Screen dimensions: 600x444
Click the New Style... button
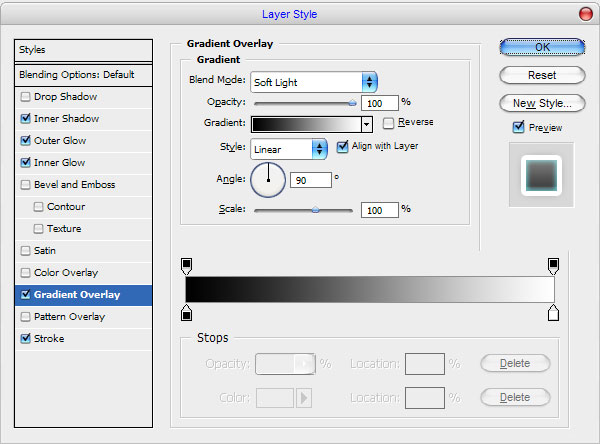pos(542,103)
